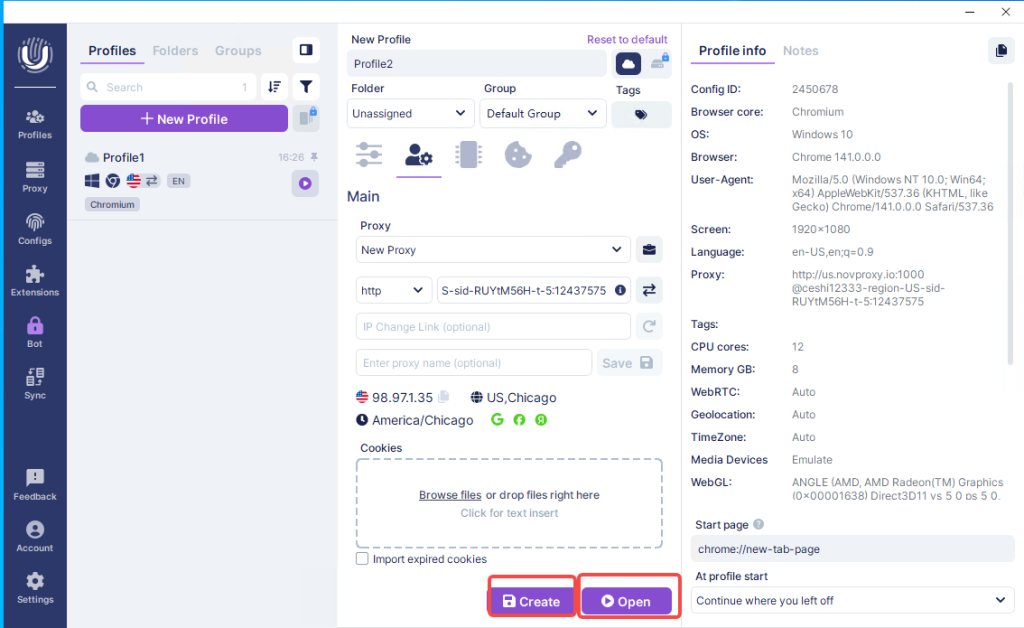Screen dimensions: 1024x628
Task: Click the Create button
Action: pos(531,601)
